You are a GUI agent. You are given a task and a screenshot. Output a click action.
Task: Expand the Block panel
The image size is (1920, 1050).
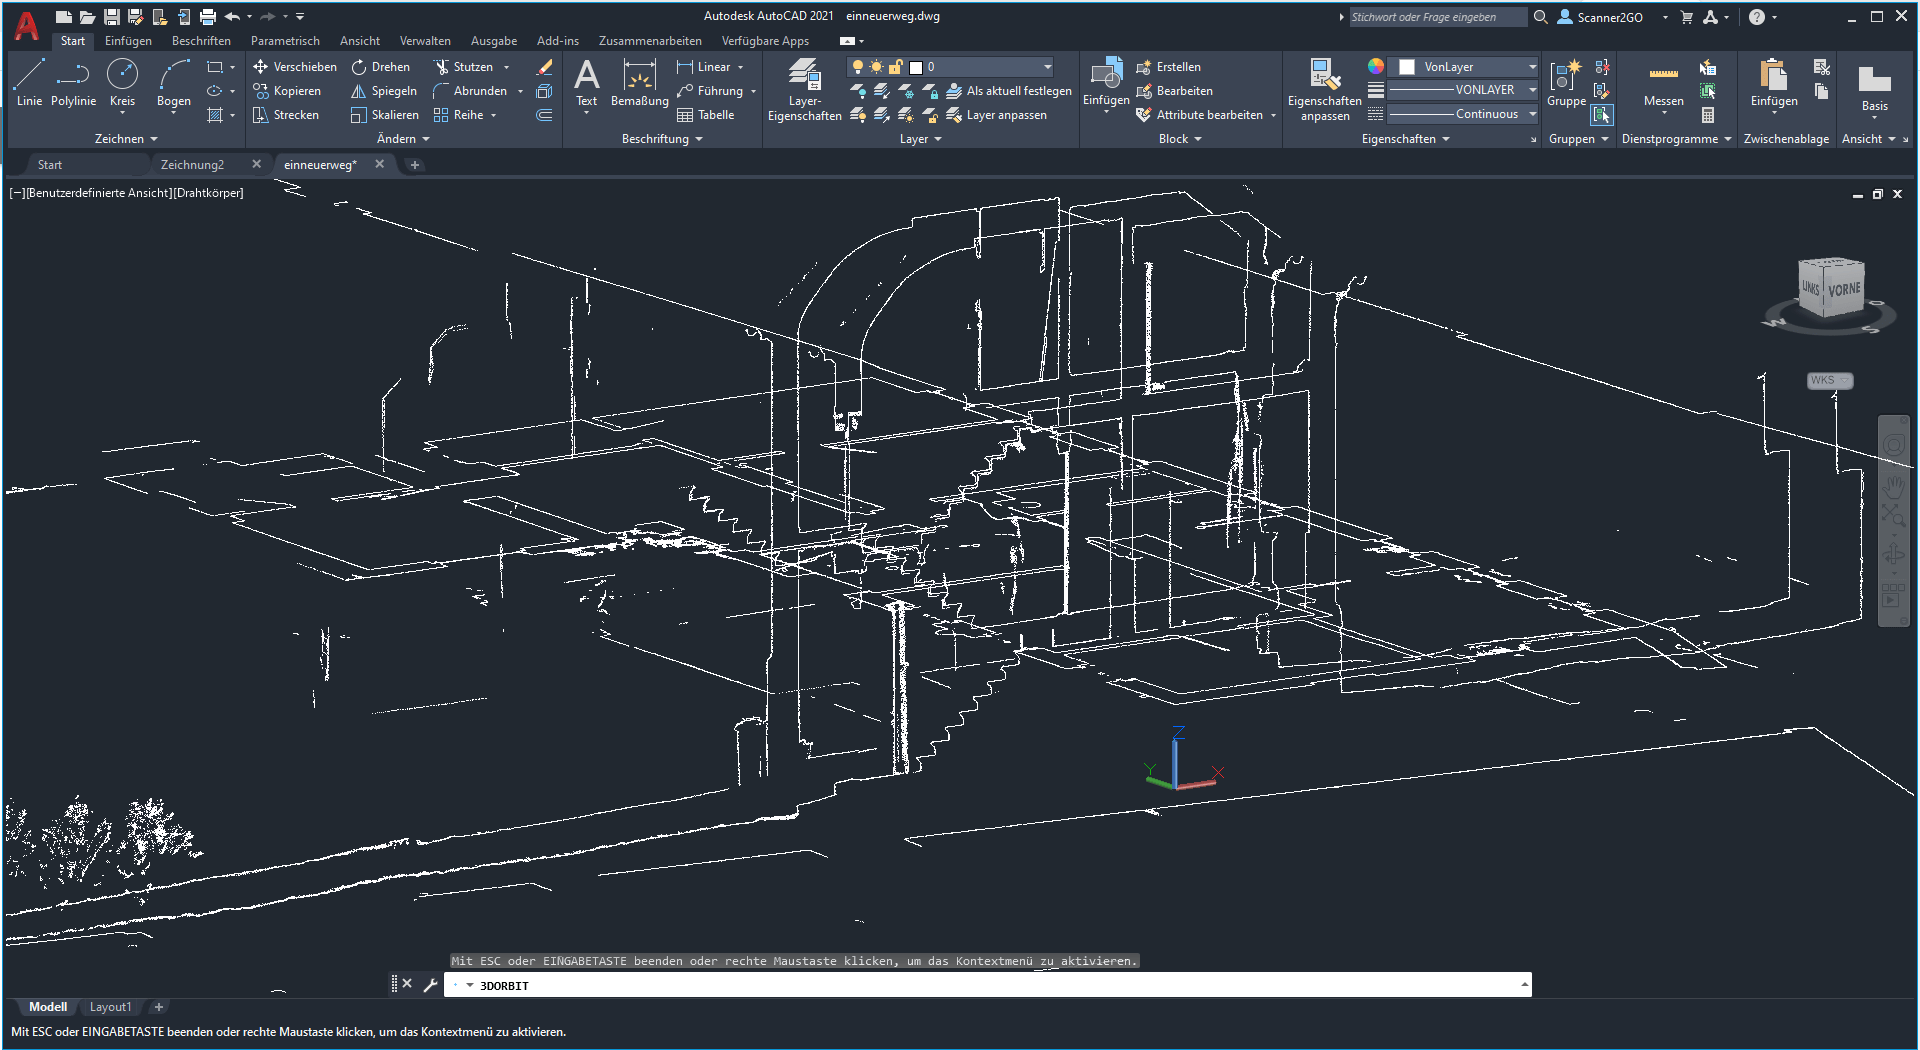click(1180, 139)
